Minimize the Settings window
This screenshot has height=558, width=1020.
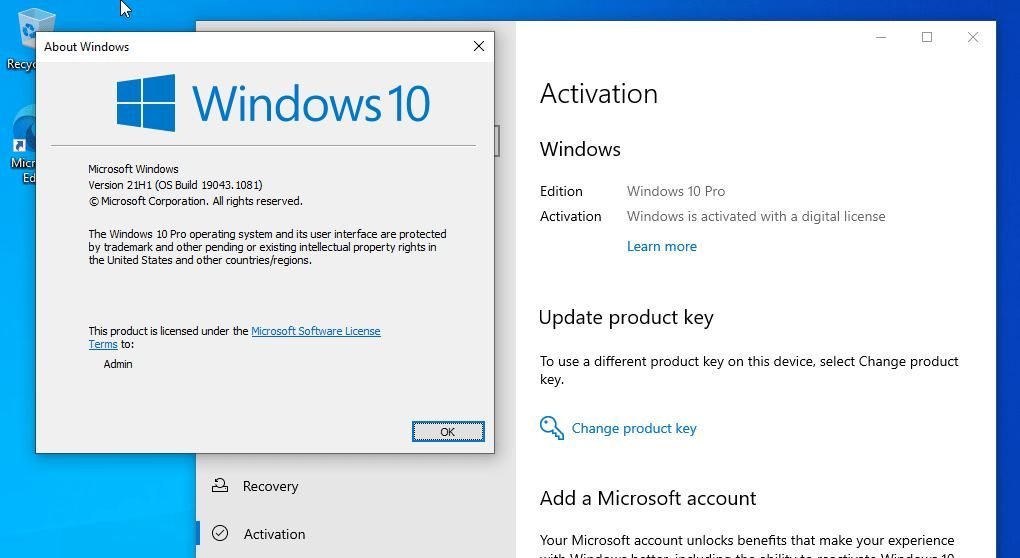(x=881, y=37)
